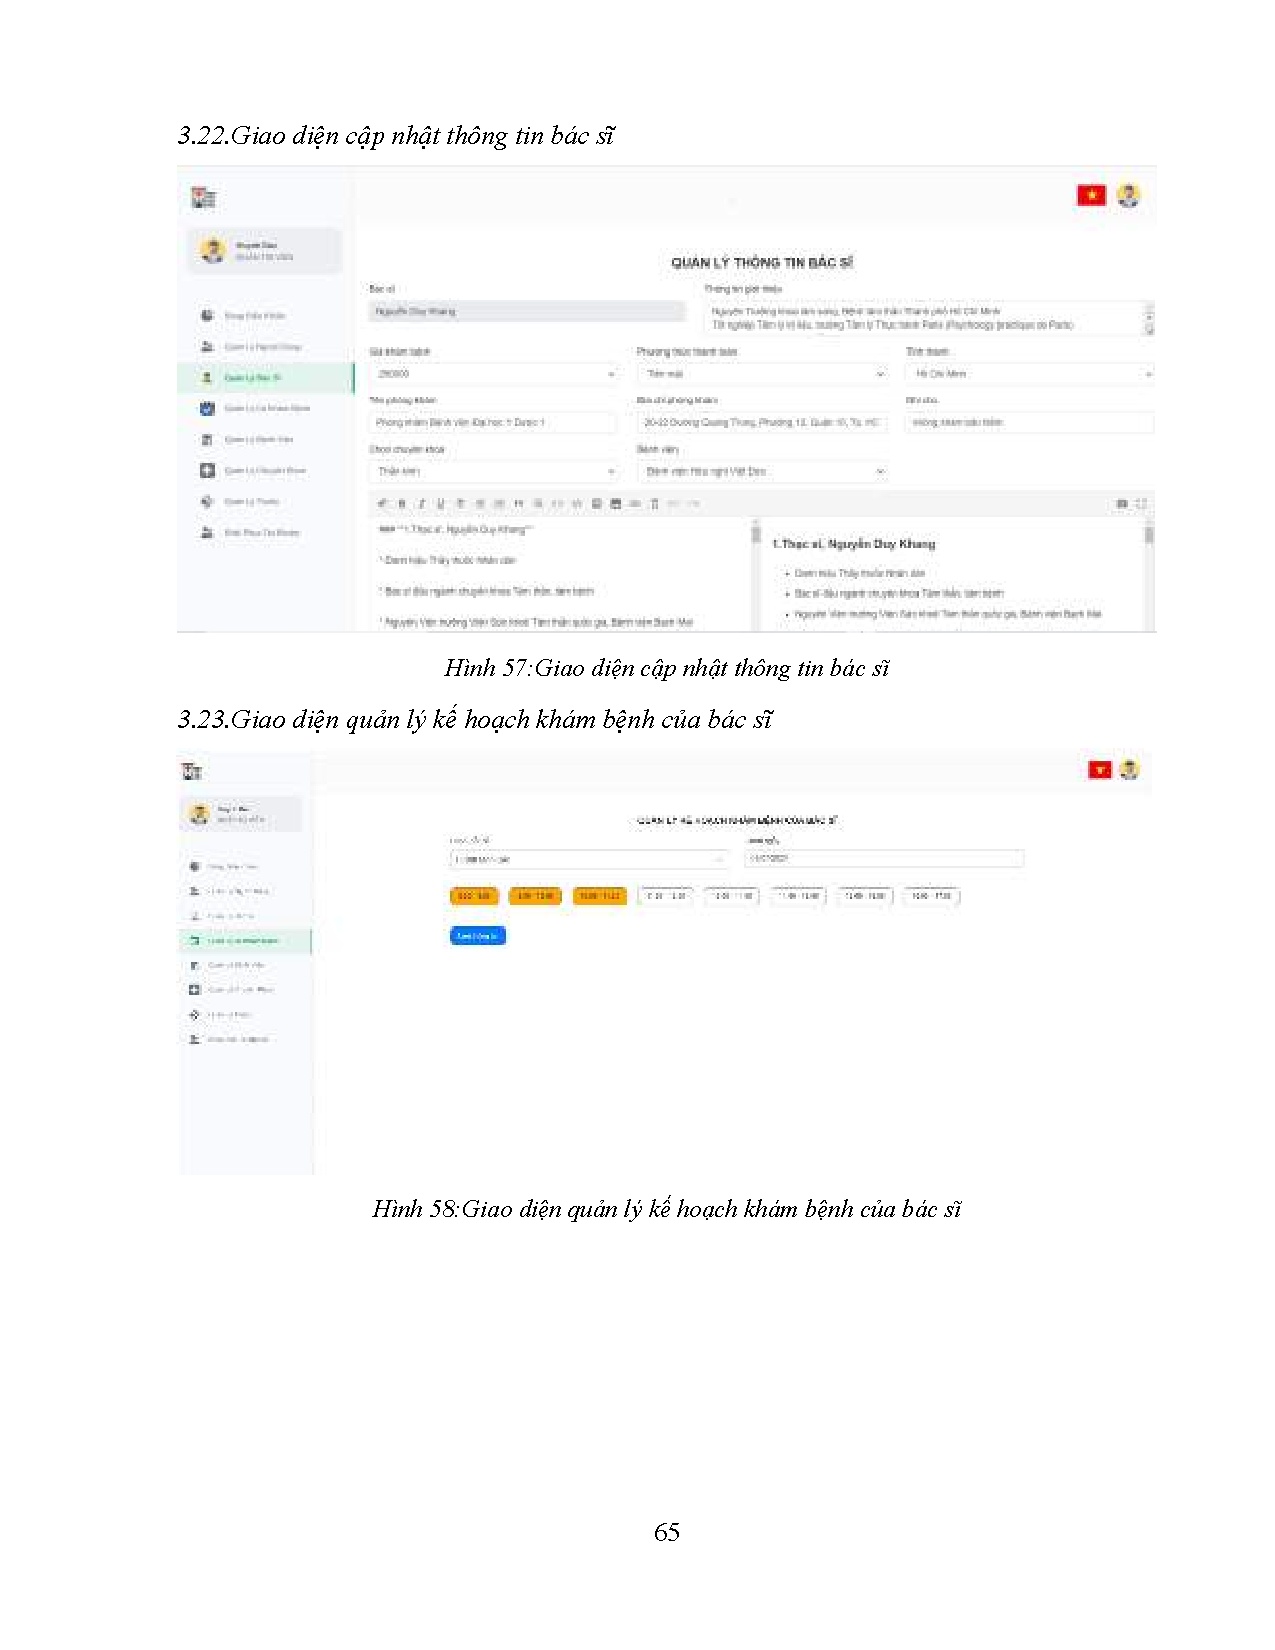Viewport: 1275px width, 1650px height.
Task: Toggle third white unselected time slot
Action: 798,896
